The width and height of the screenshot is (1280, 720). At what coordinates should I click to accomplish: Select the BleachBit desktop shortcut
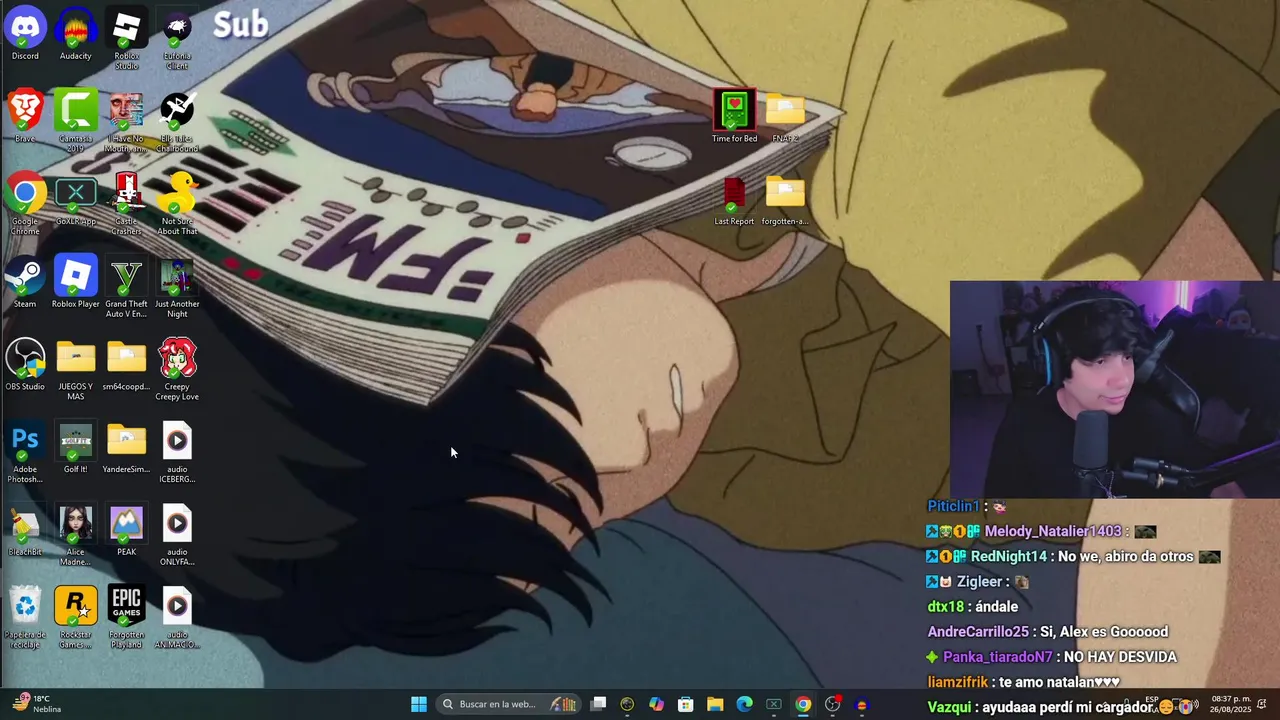coord(25,530)
